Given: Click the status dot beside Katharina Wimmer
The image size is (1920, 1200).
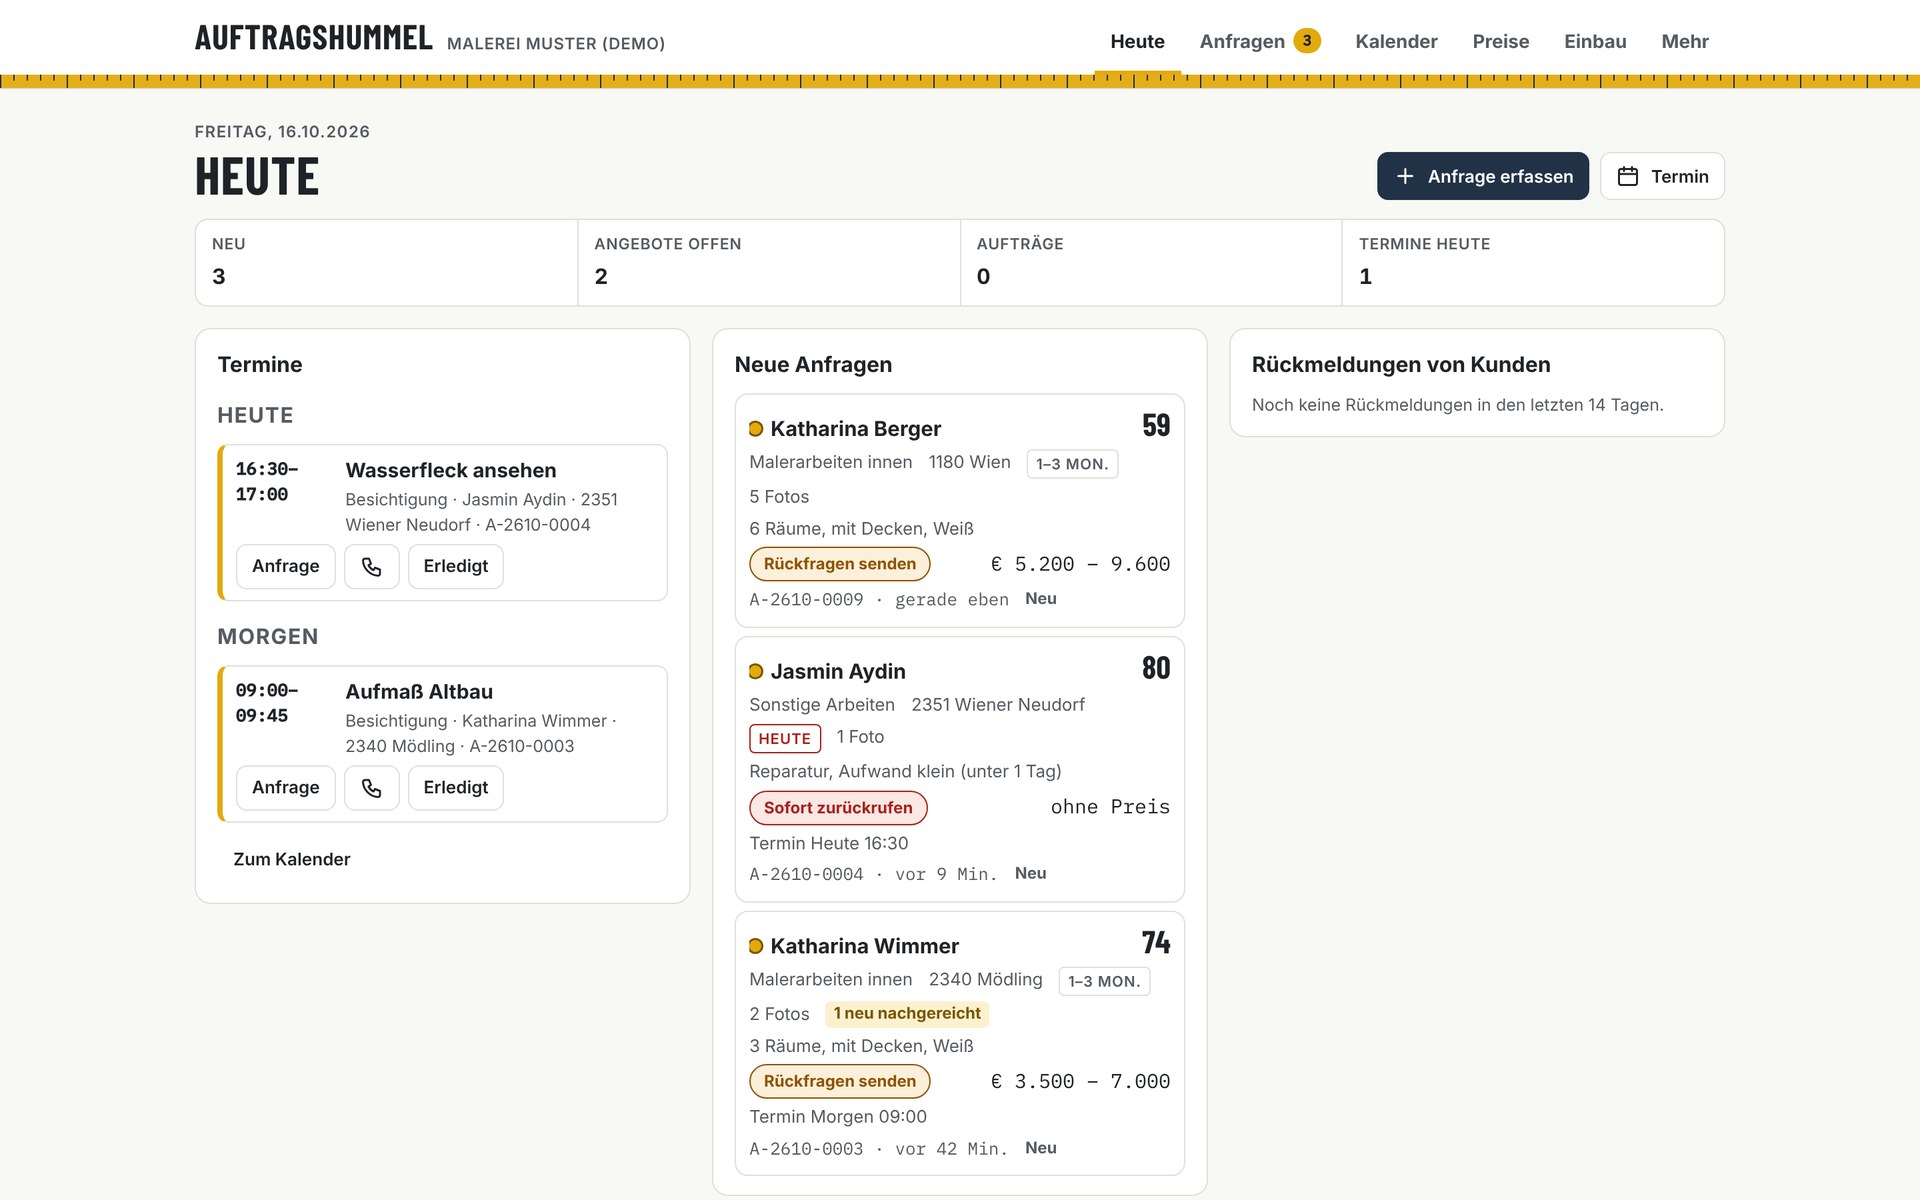Looking at the screenshot, I should 756,946.
